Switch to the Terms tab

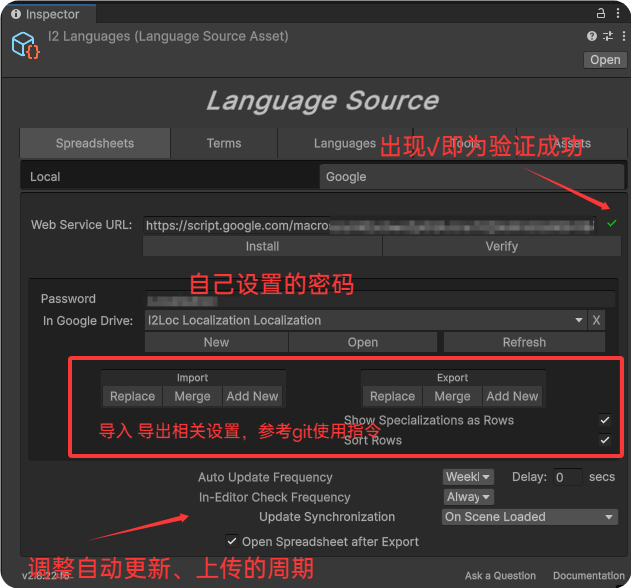224,143
